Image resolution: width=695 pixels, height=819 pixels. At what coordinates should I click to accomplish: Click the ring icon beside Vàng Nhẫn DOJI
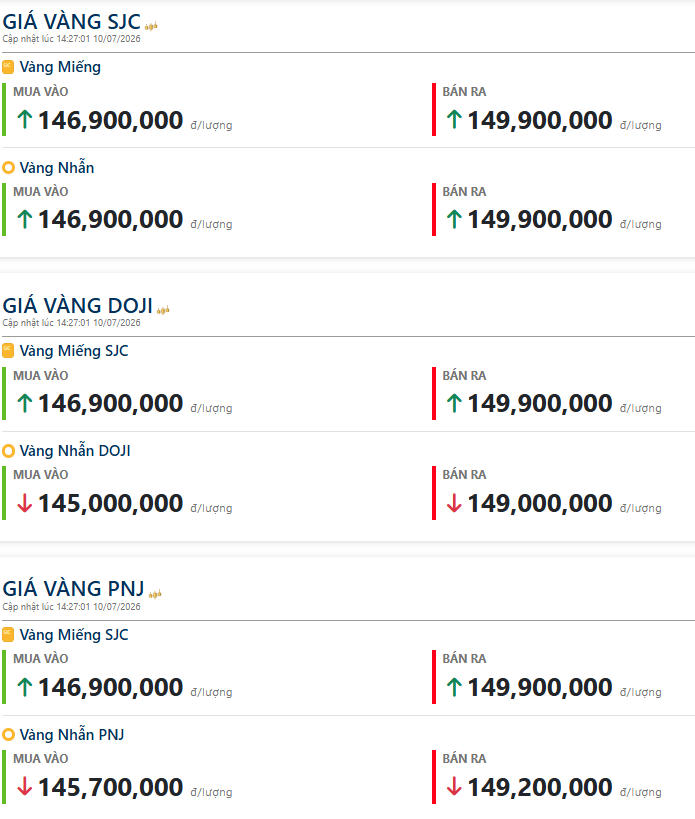click(x=8, y=451)
